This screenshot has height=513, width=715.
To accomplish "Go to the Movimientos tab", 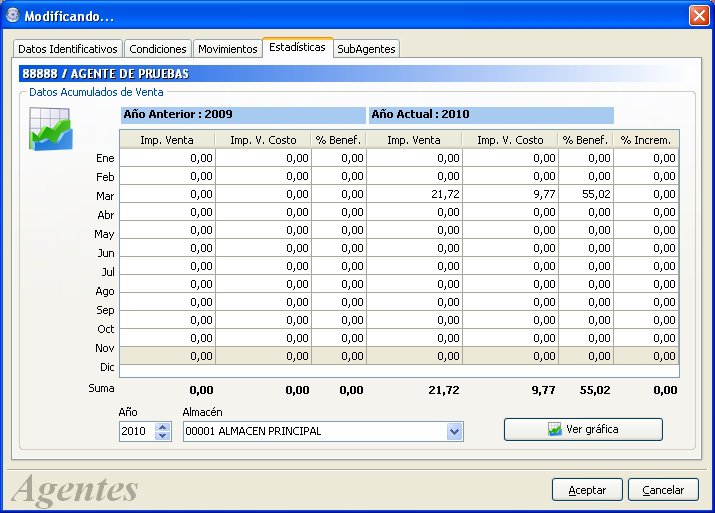I will pyautogui.click(x=228, y=49).
